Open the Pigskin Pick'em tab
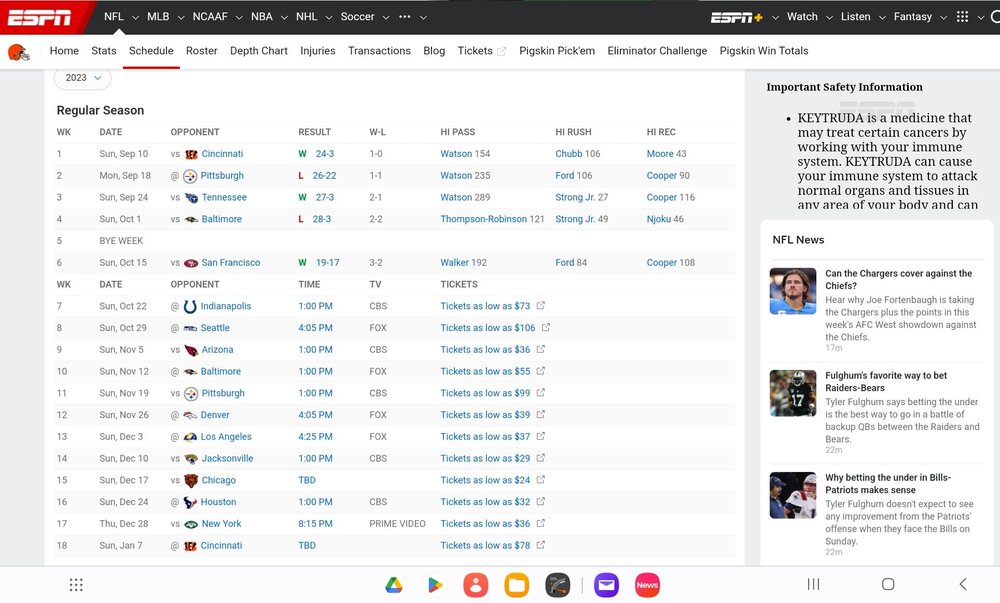 [x=557, y=51]
